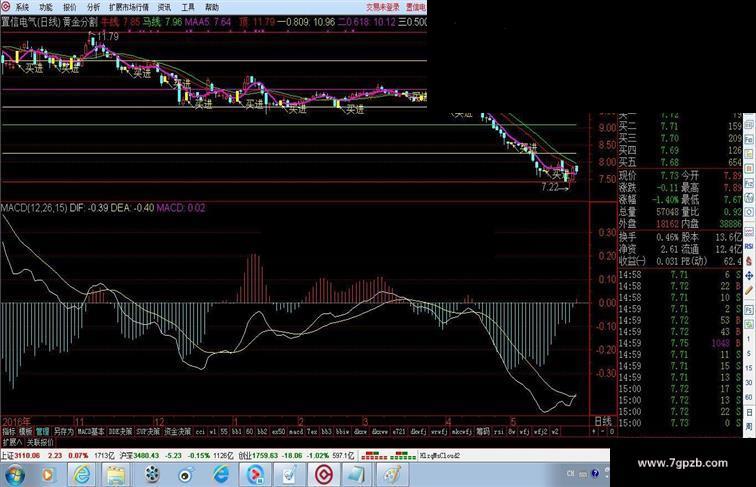Open the 功能 menu
Screen dimensions: 756x487
click(x=46, y=7)
